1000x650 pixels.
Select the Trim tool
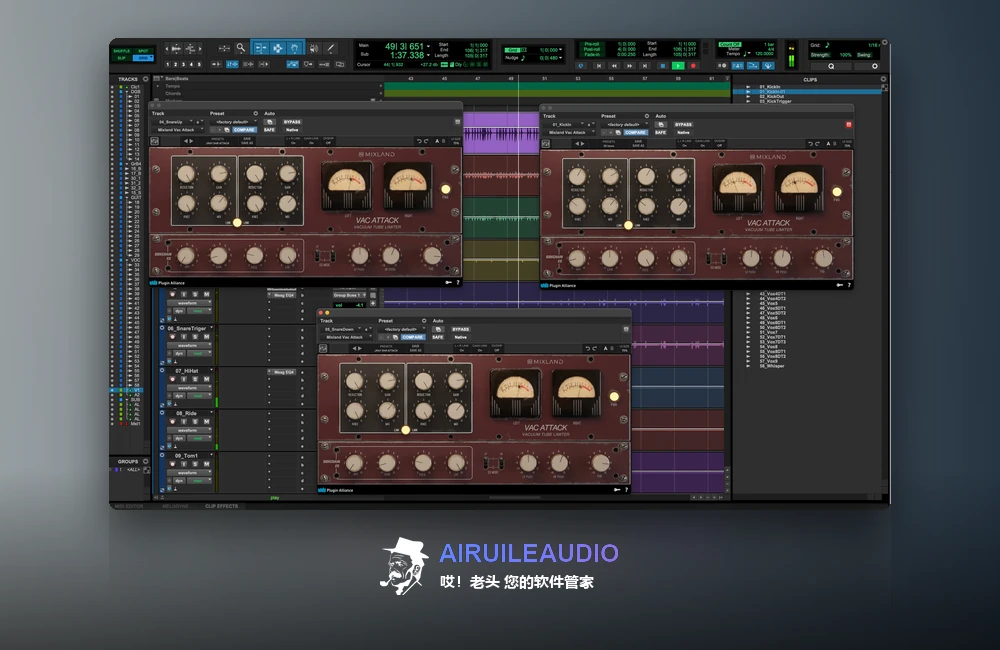pyautogui.click(x=260, y=48)
